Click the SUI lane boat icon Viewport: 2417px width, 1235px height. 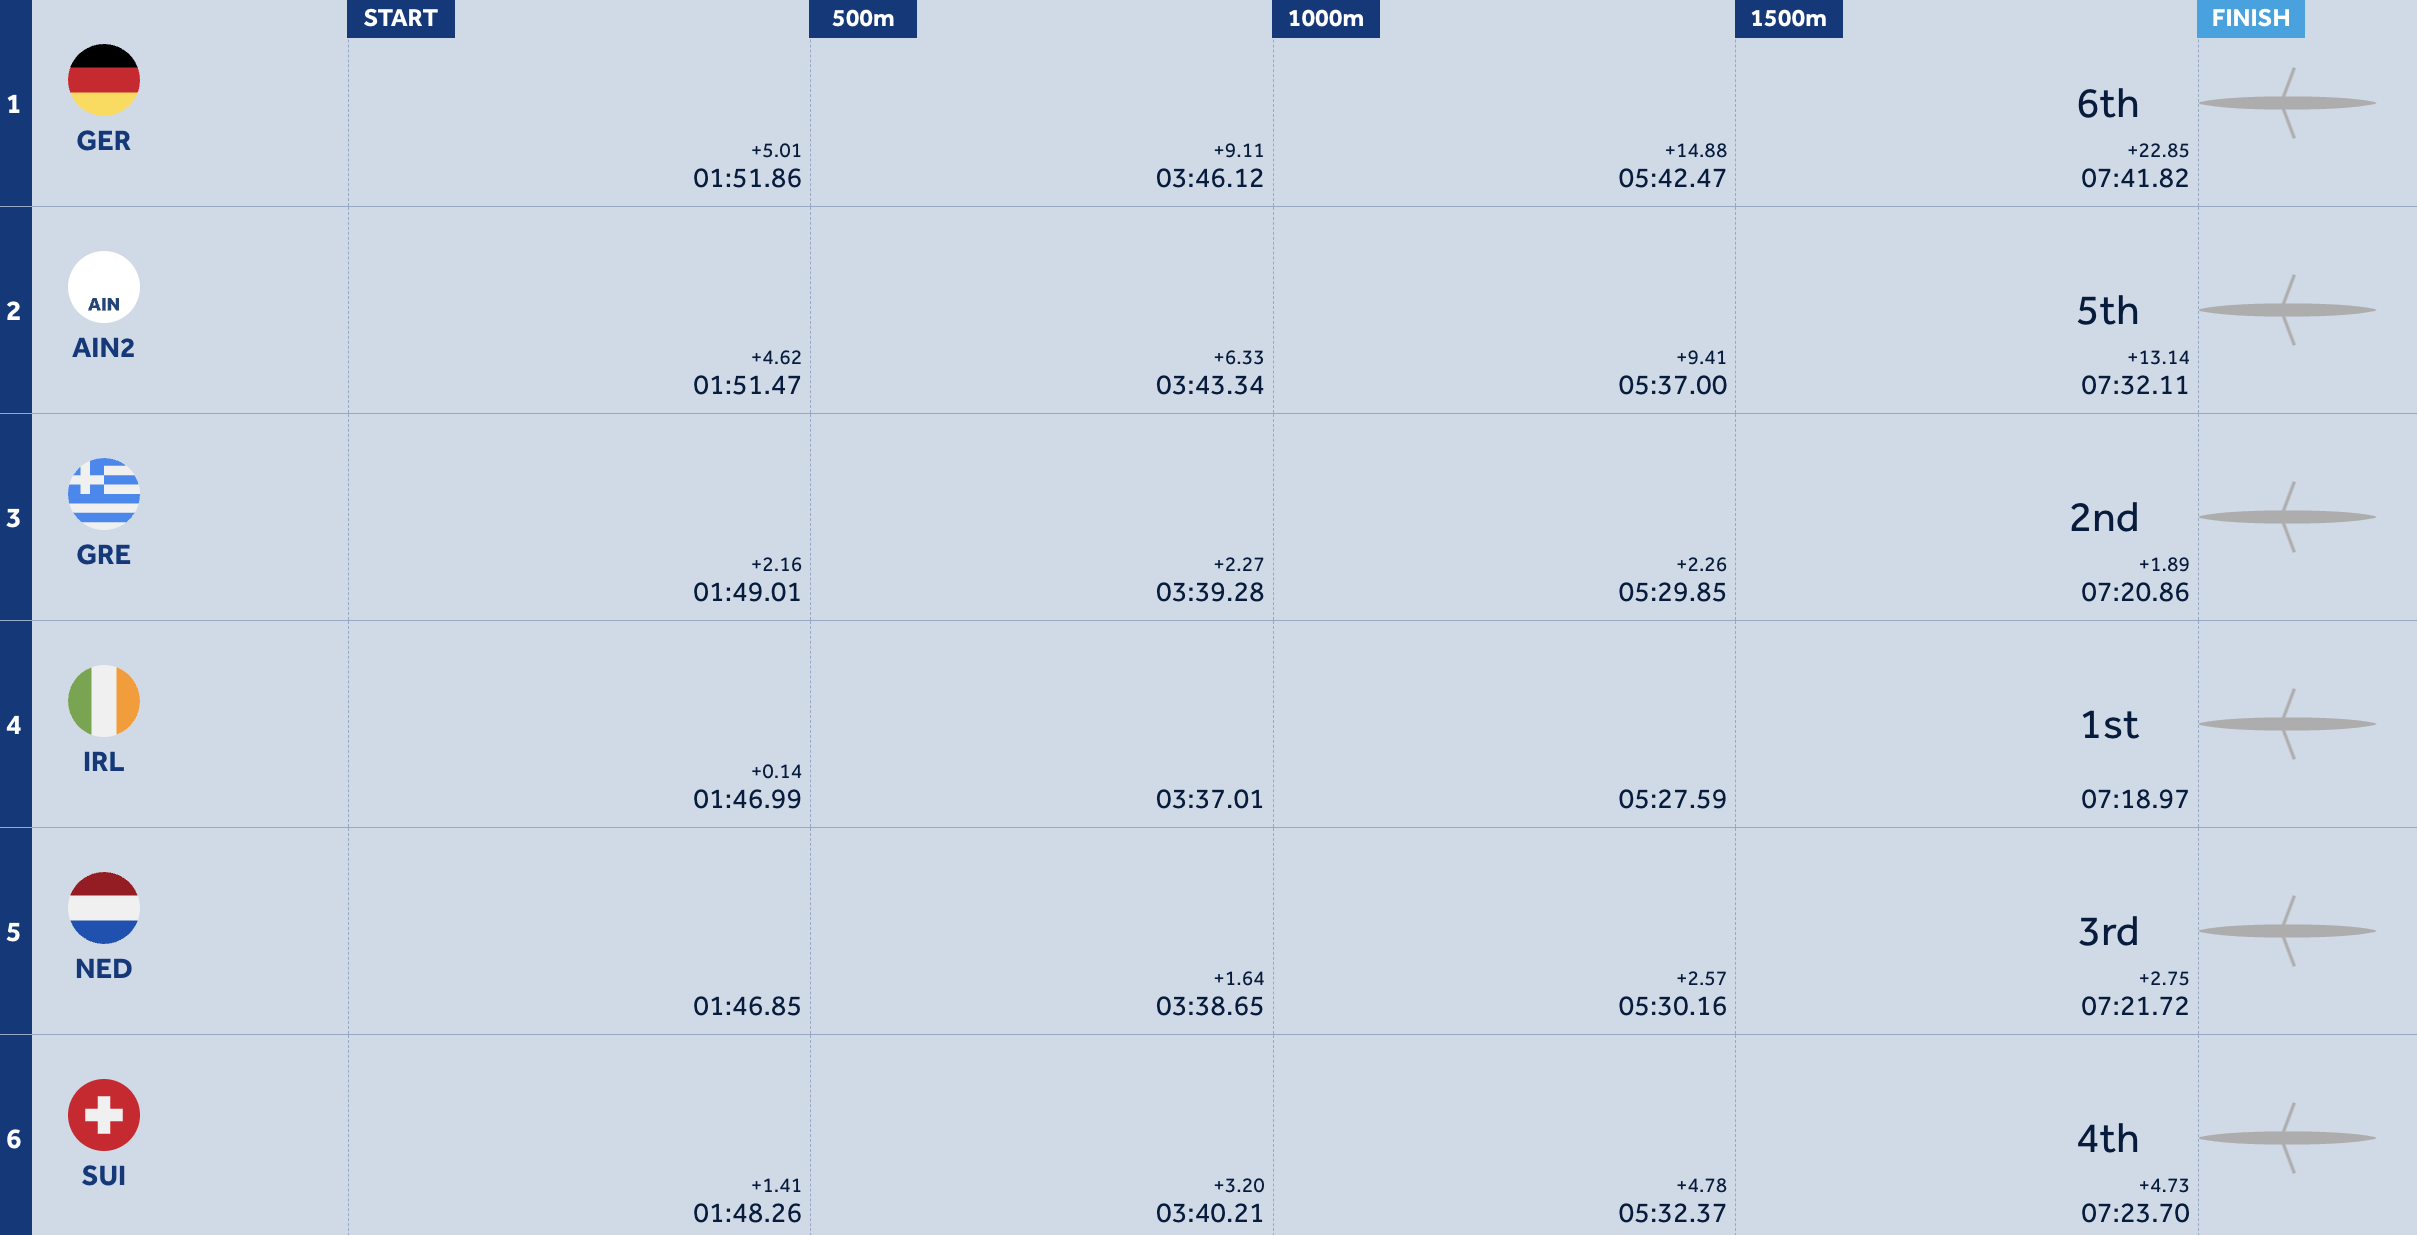pos(2287,1138)
